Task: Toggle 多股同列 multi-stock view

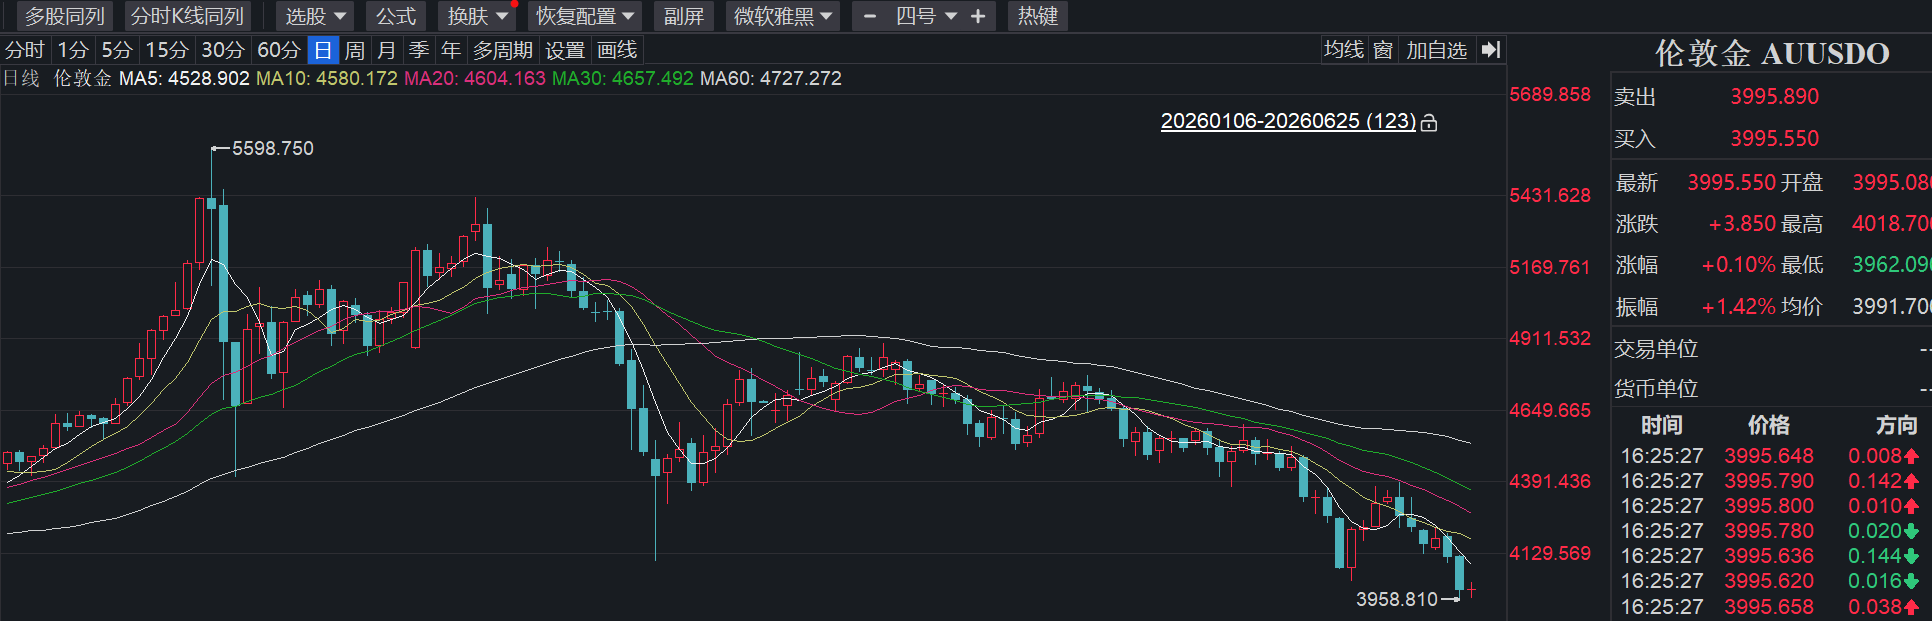Action: pyautogui.click(x=65, y=16)
